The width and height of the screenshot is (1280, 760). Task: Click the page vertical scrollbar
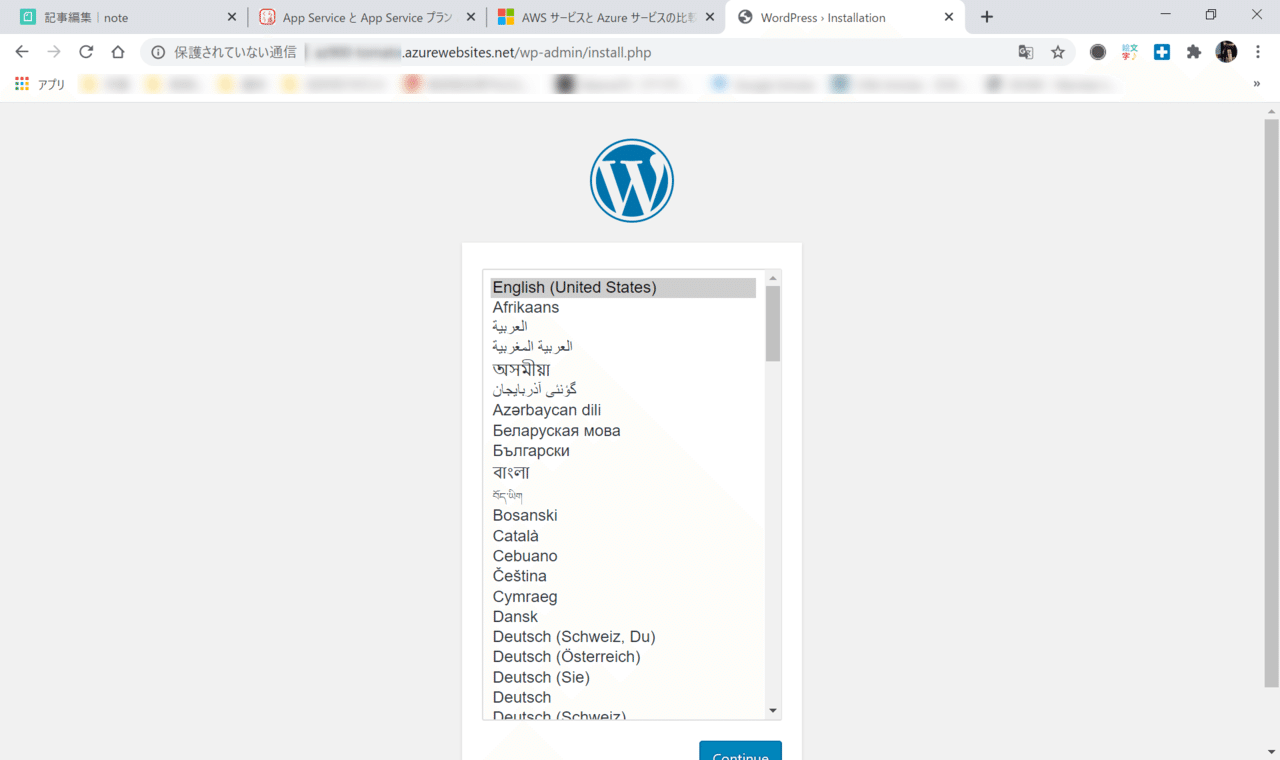(x=1271, y=403)
